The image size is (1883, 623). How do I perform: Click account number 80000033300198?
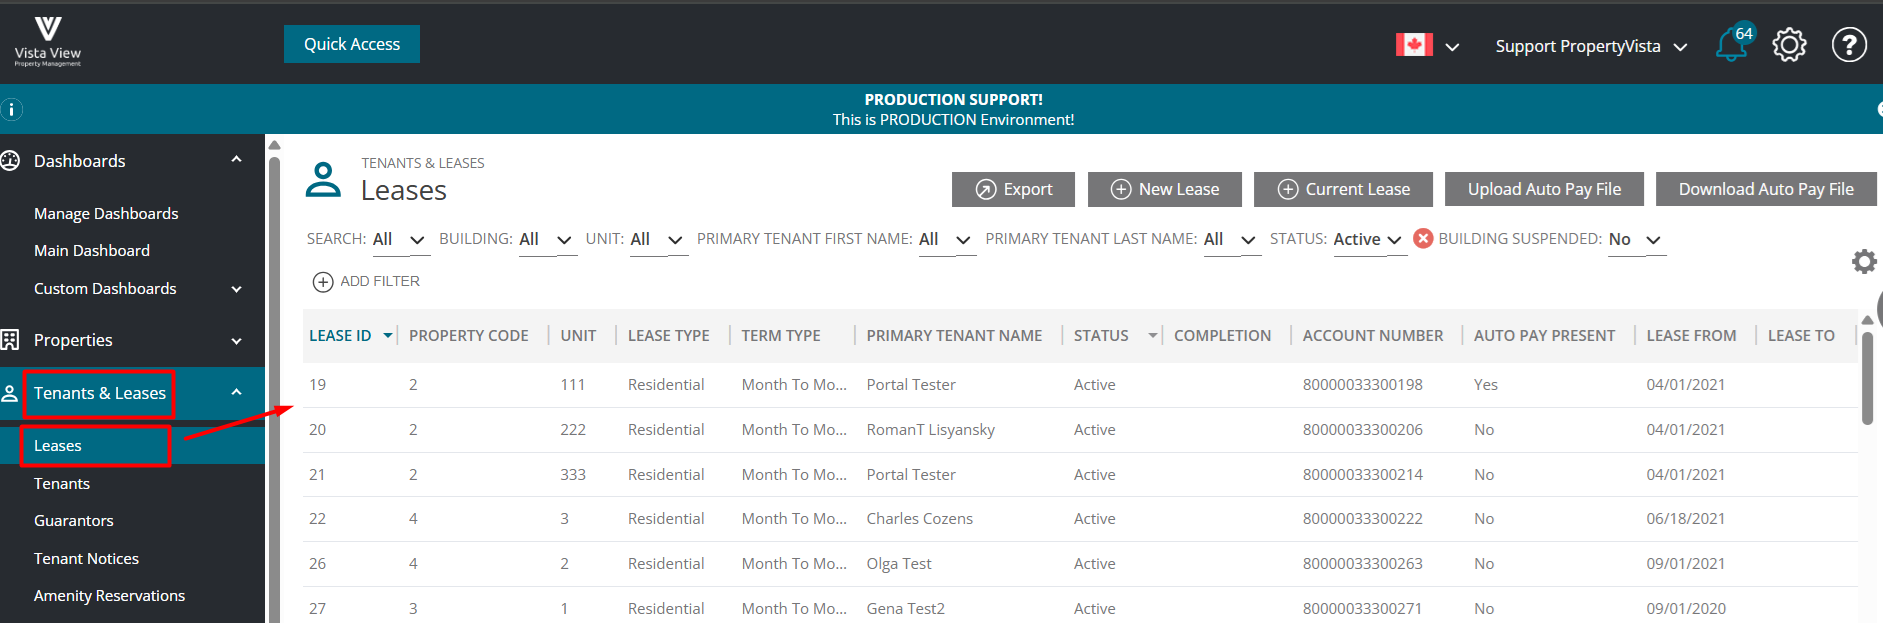tap(1362, 385)
